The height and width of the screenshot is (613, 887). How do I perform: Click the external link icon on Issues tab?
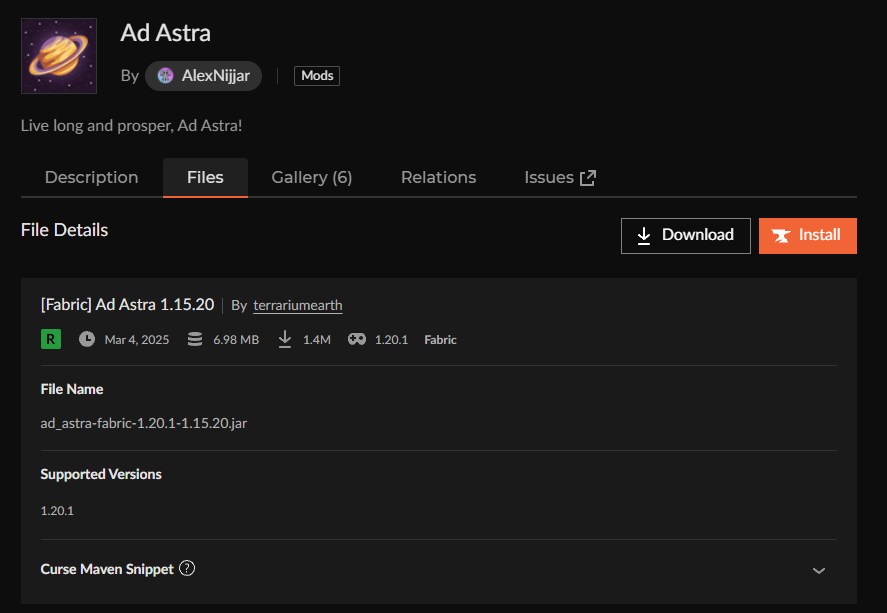point(587,176)
